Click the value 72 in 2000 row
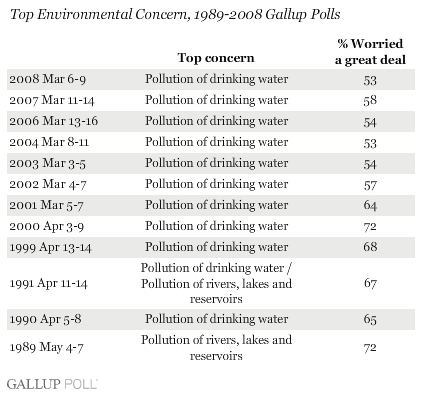The height and width of the screenshot is (395, 422). pos(370,226)
